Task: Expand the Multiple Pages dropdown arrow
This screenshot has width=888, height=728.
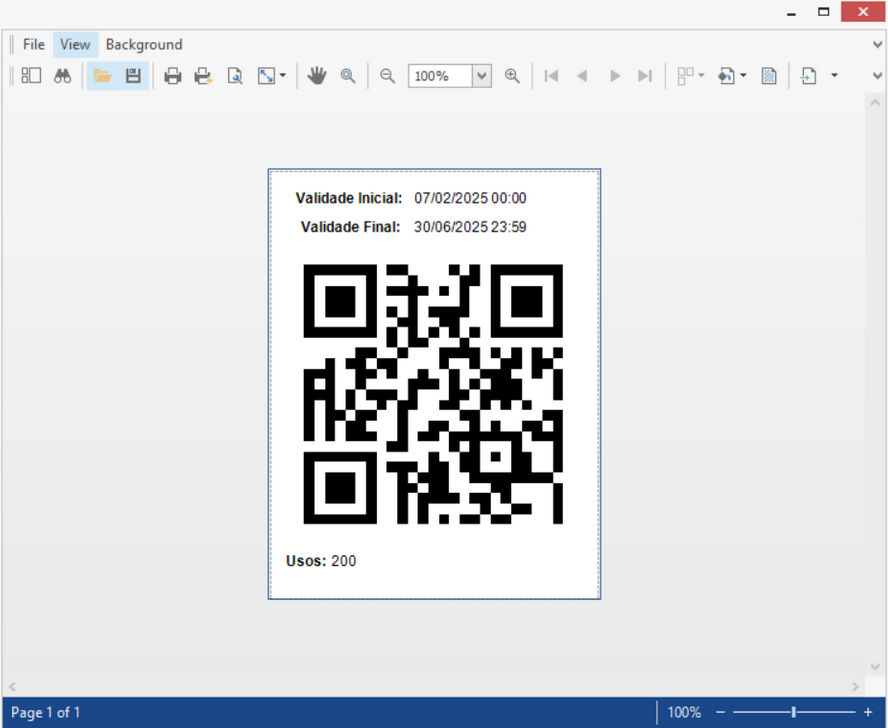Action: pyautogui.click(x=701, y=75)
